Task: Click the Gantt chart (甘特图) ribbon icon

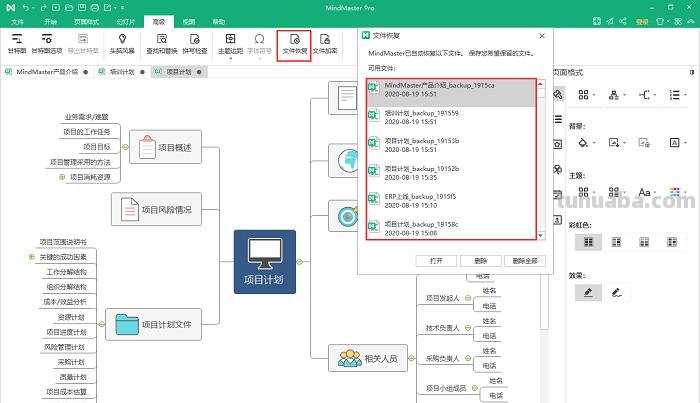Action: (17, 43)
